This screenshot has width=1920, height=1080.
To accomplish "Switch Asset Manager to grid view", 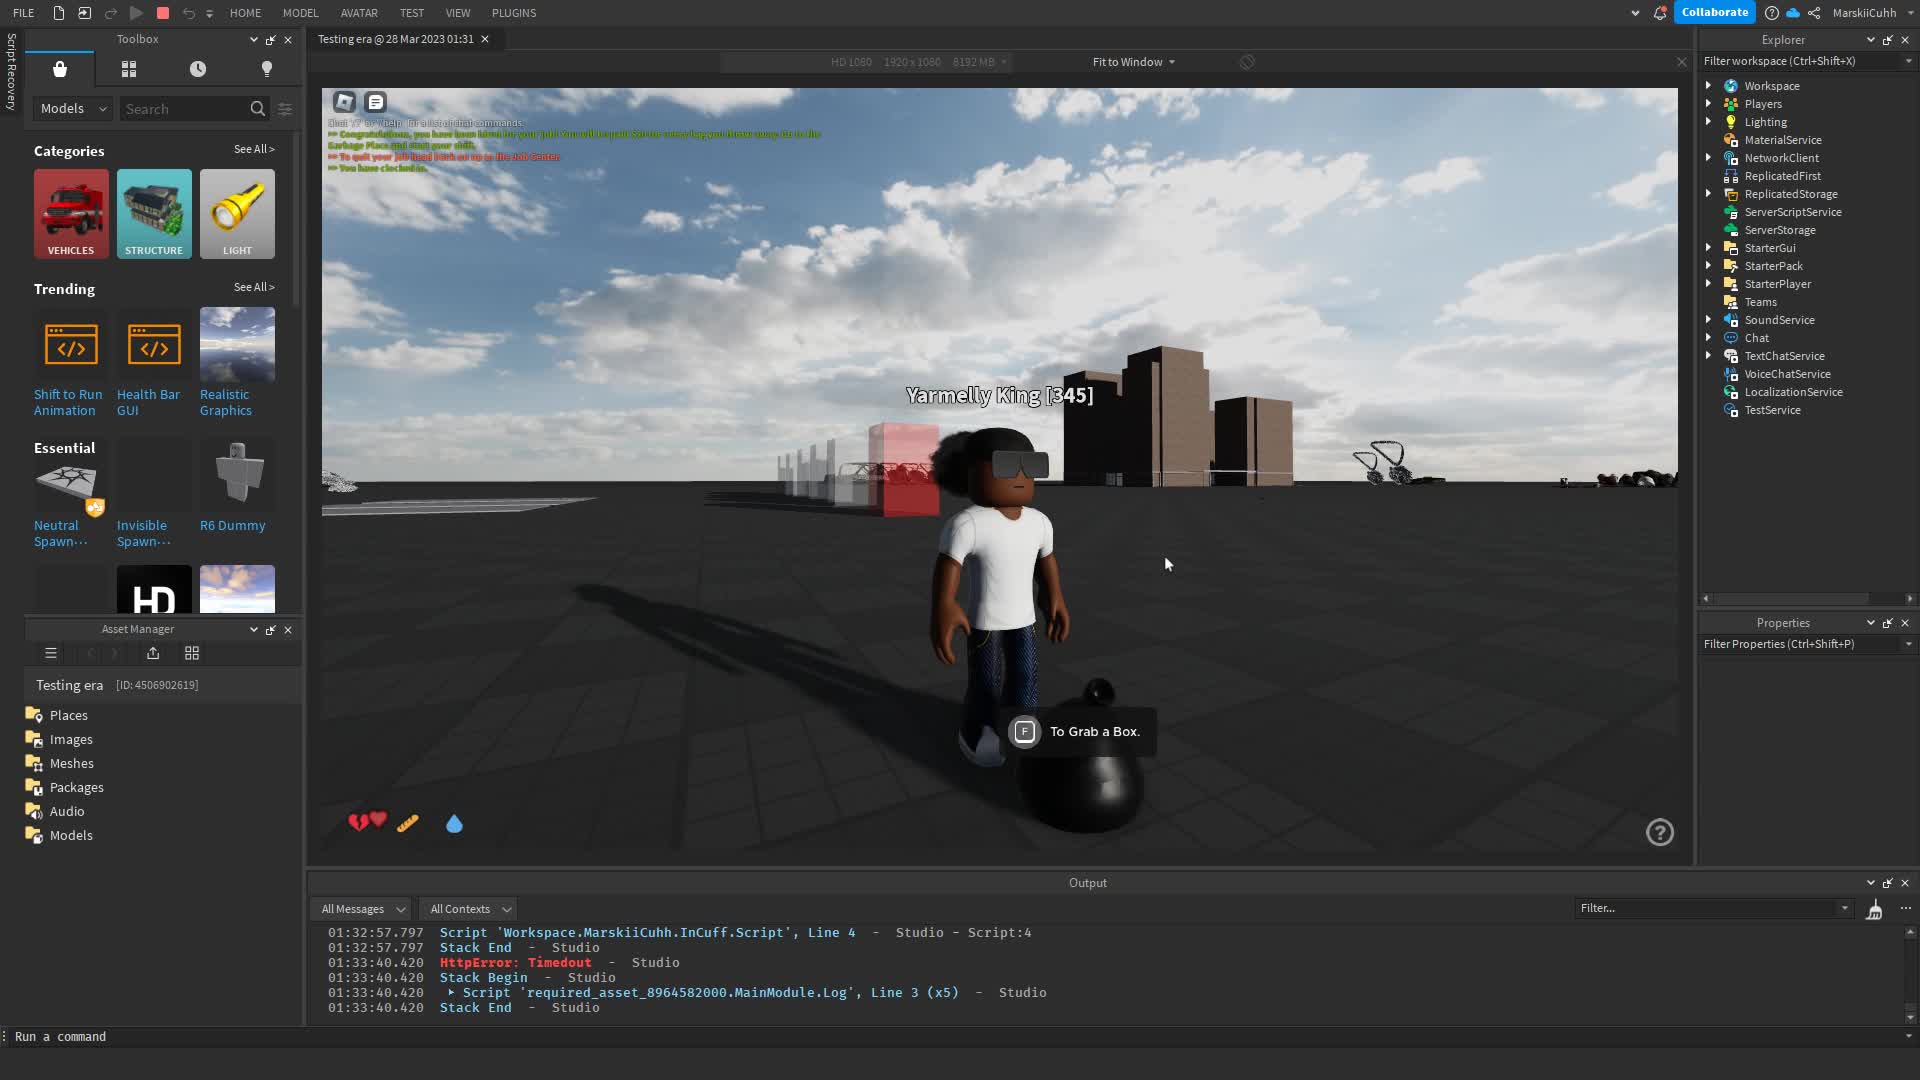I will click(x=192, y=653).
